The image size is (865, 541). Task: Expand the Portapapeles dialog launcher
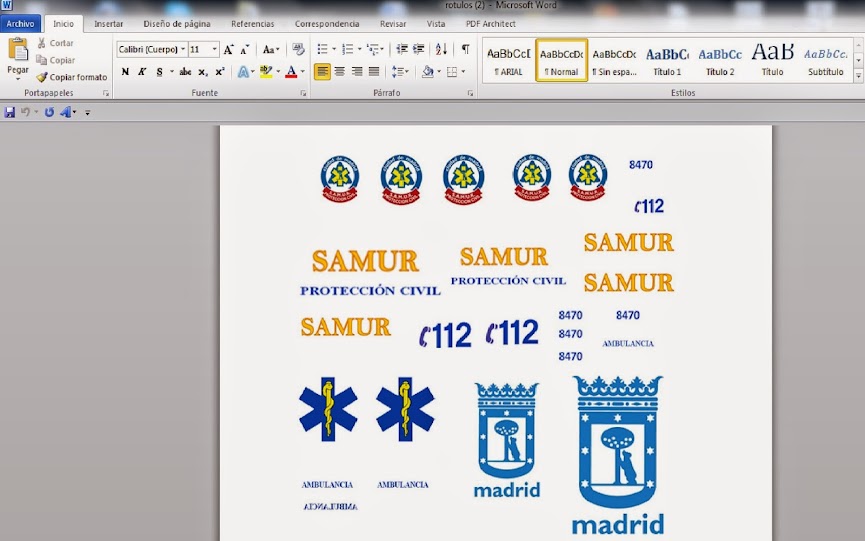[106, 94]
